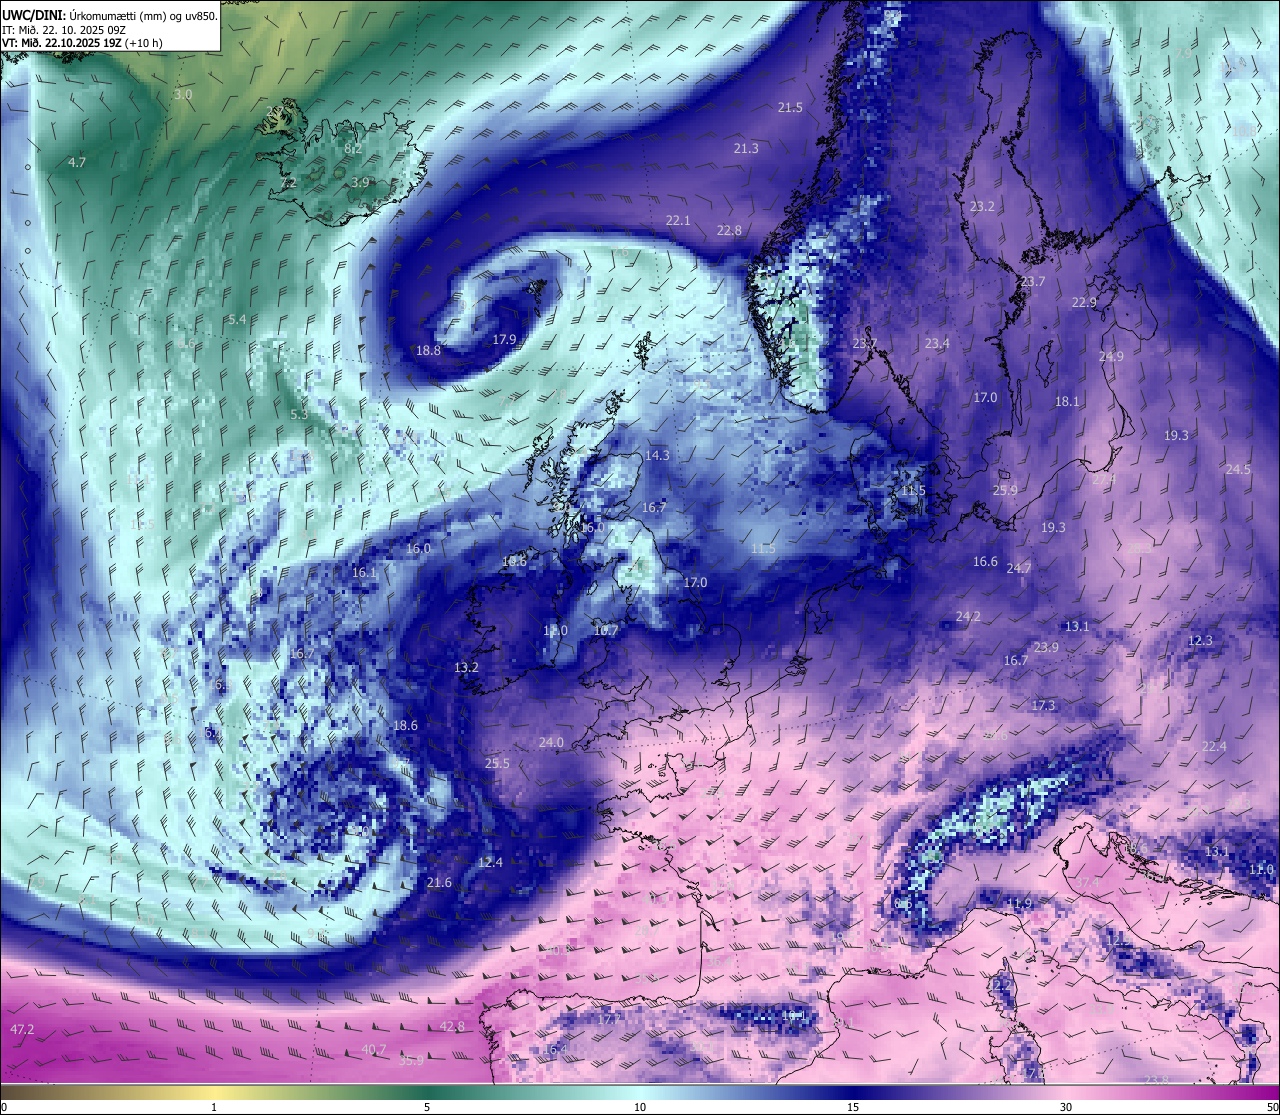Click the 50 label on color scale

pos(1271,1107)
